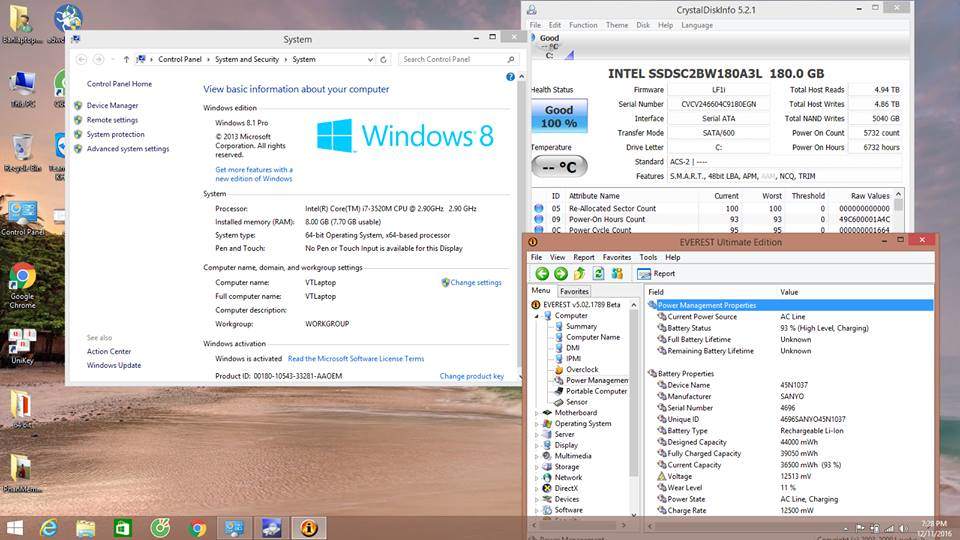Click the Attribute Name column header
The height and width of the screenshot is (540, 960).
tap(594, 196)
